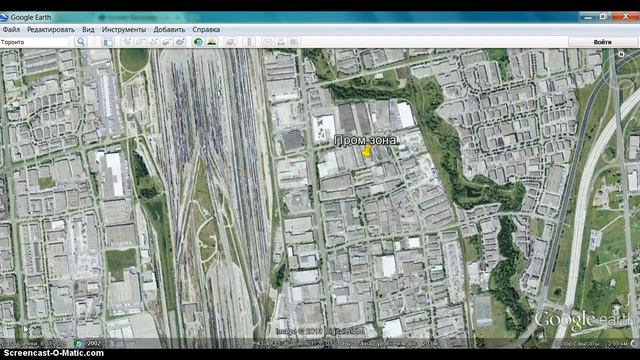Click the search magnifier button
The width and height of the screenshot is (640, 360).
click(x=81, y=42)
